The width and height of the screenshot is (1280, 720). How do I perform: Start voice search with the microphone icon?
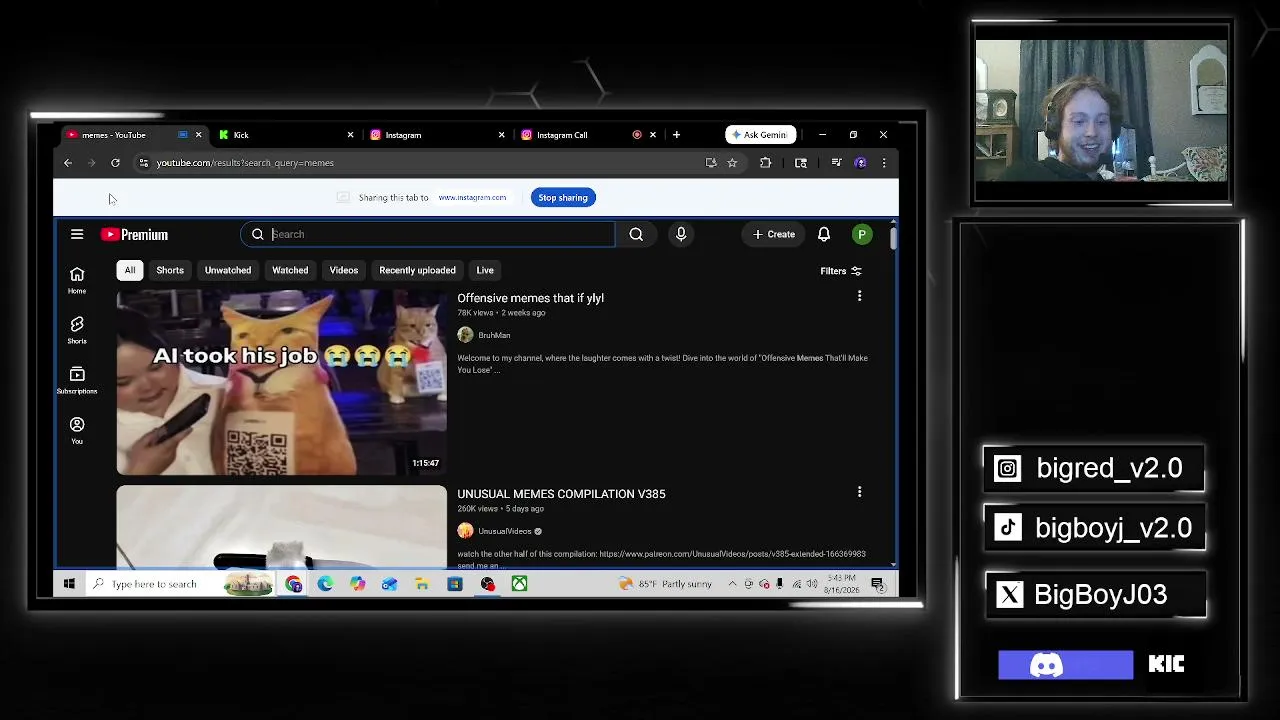681,234
